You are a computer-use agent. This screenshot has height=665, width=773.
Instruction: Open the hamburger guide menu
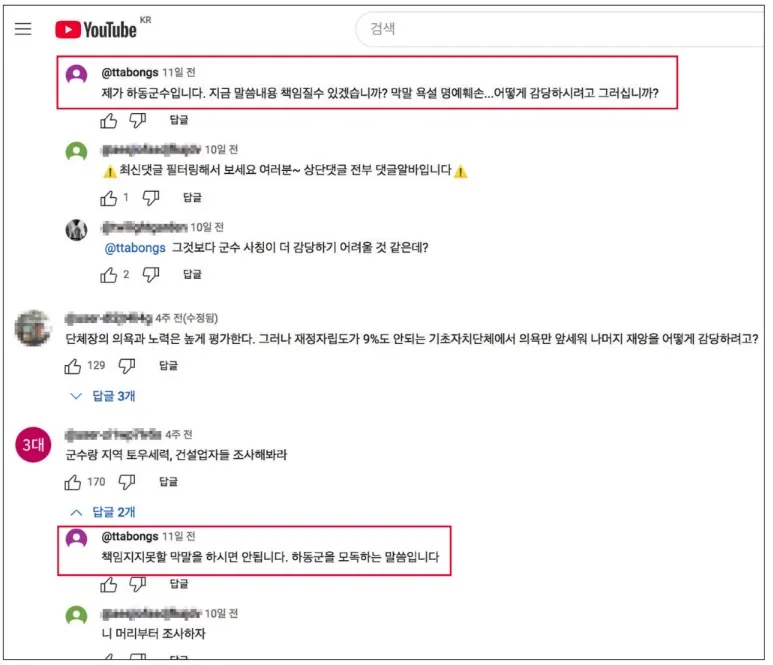[23, 29]
